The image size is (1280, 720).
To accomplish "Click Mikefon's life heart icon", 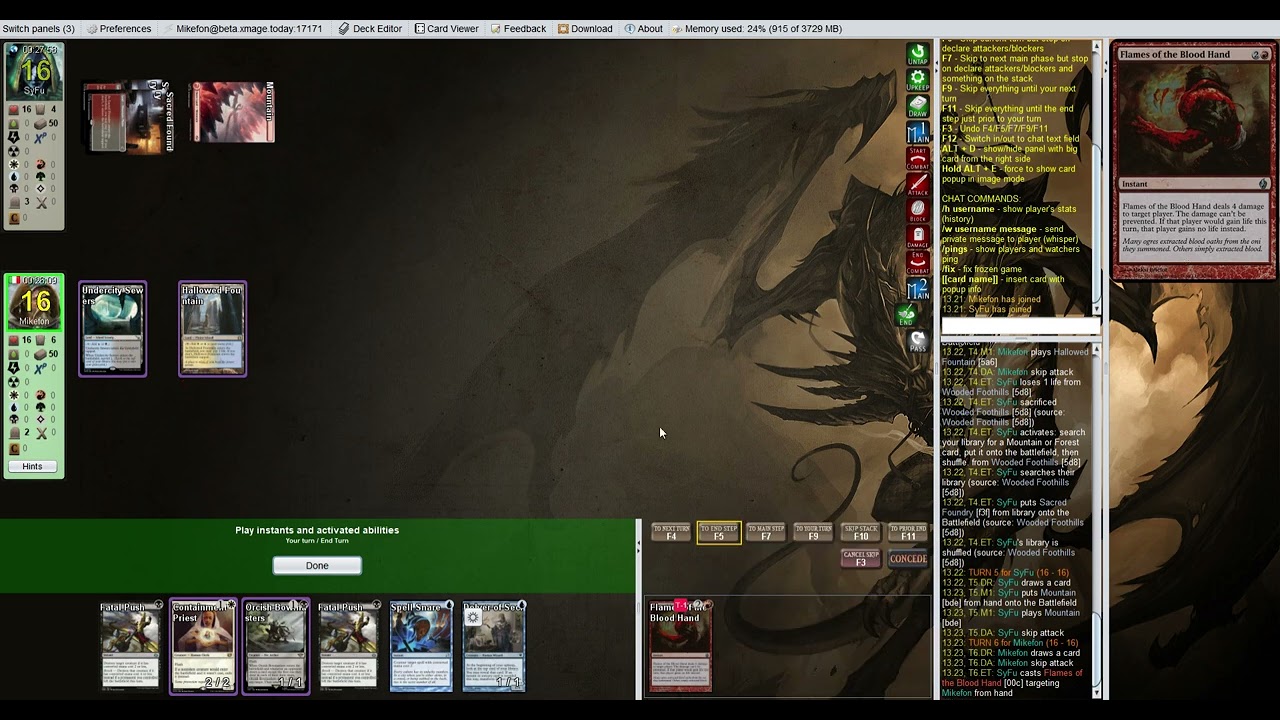I will coord(14,340).
